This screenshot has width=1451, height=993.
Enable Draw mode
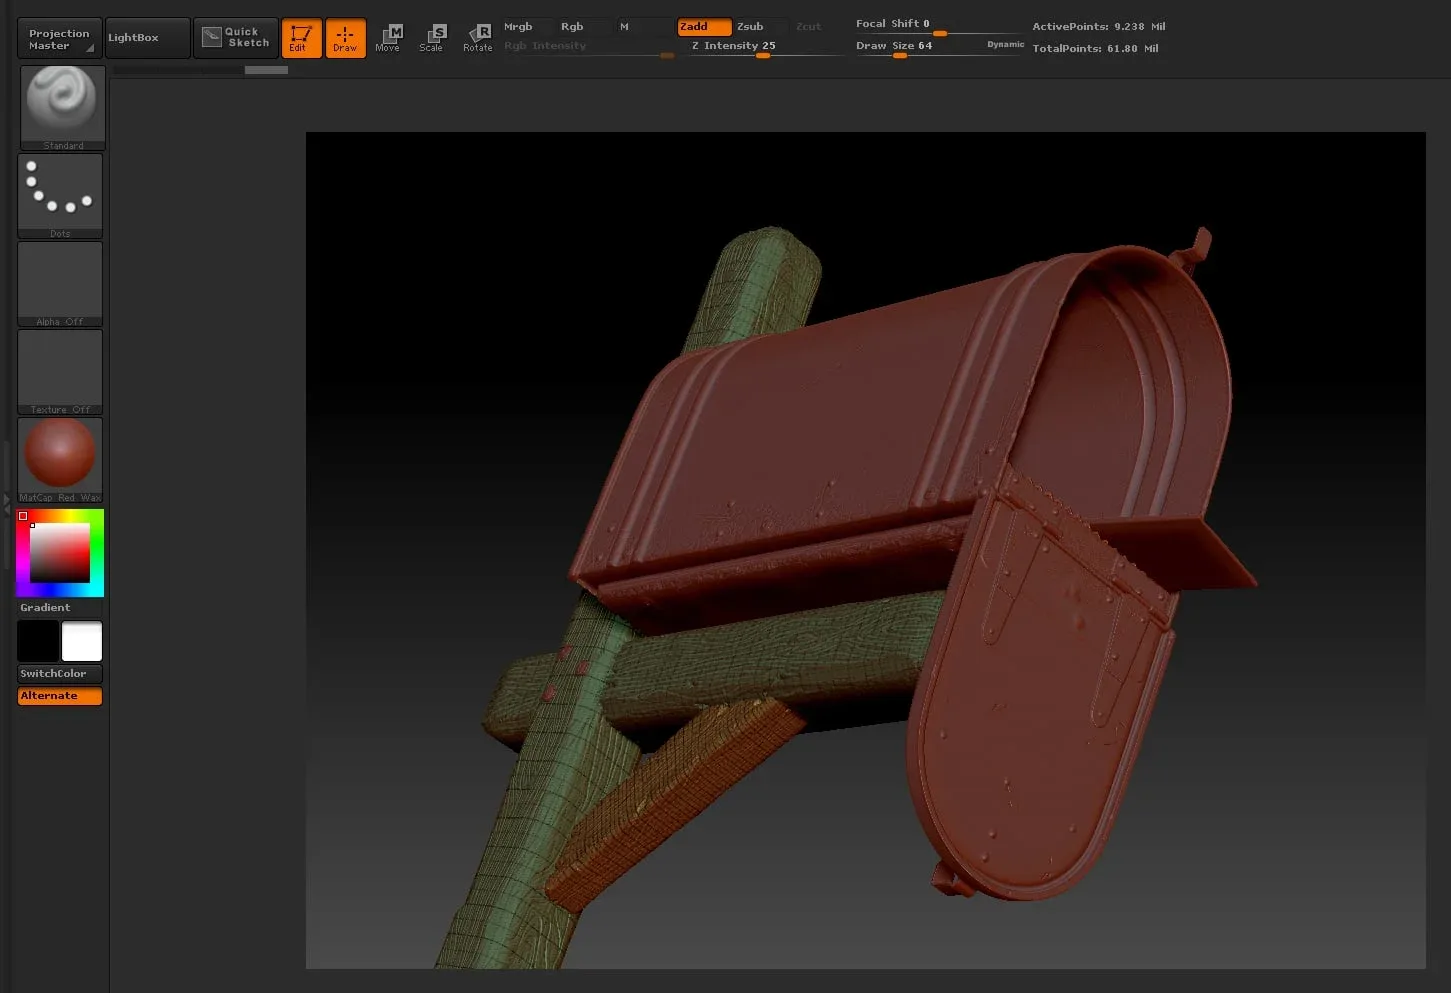(x=345, y=37)
